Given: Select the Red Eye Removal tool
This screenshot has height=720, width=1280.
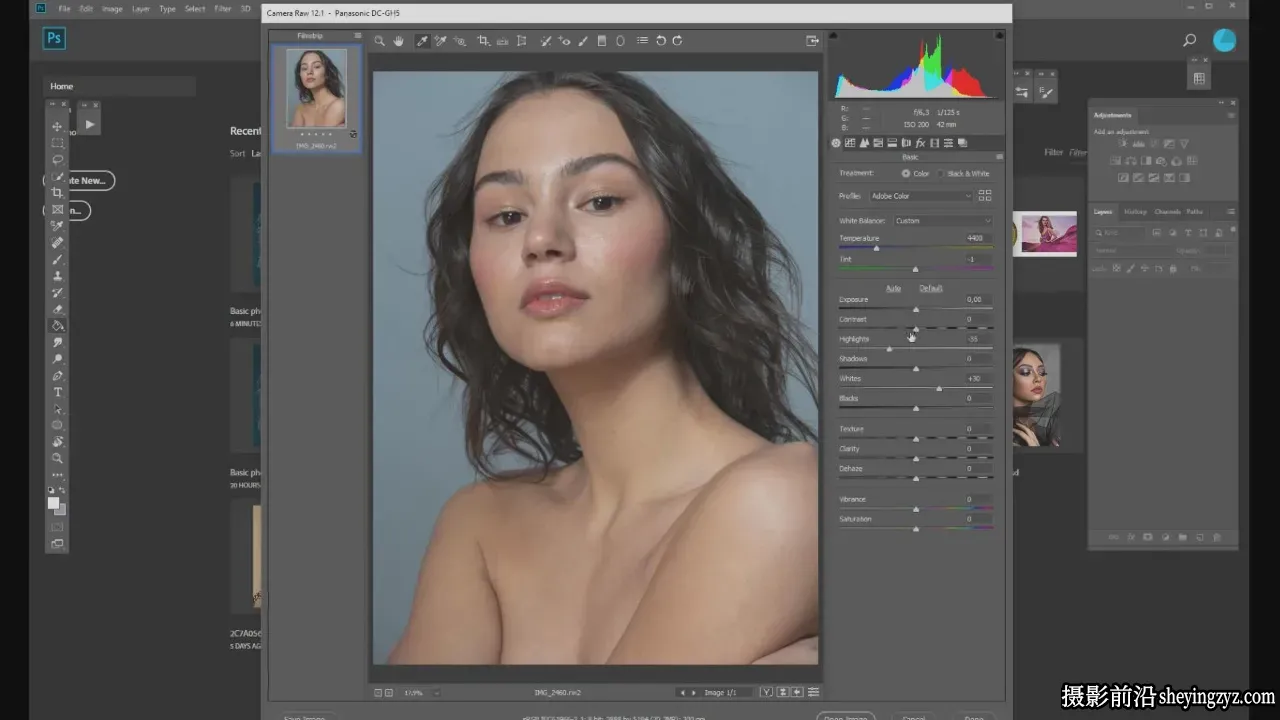Looking at the screenshot, I should pyautogui.click(x=565, y=41).
